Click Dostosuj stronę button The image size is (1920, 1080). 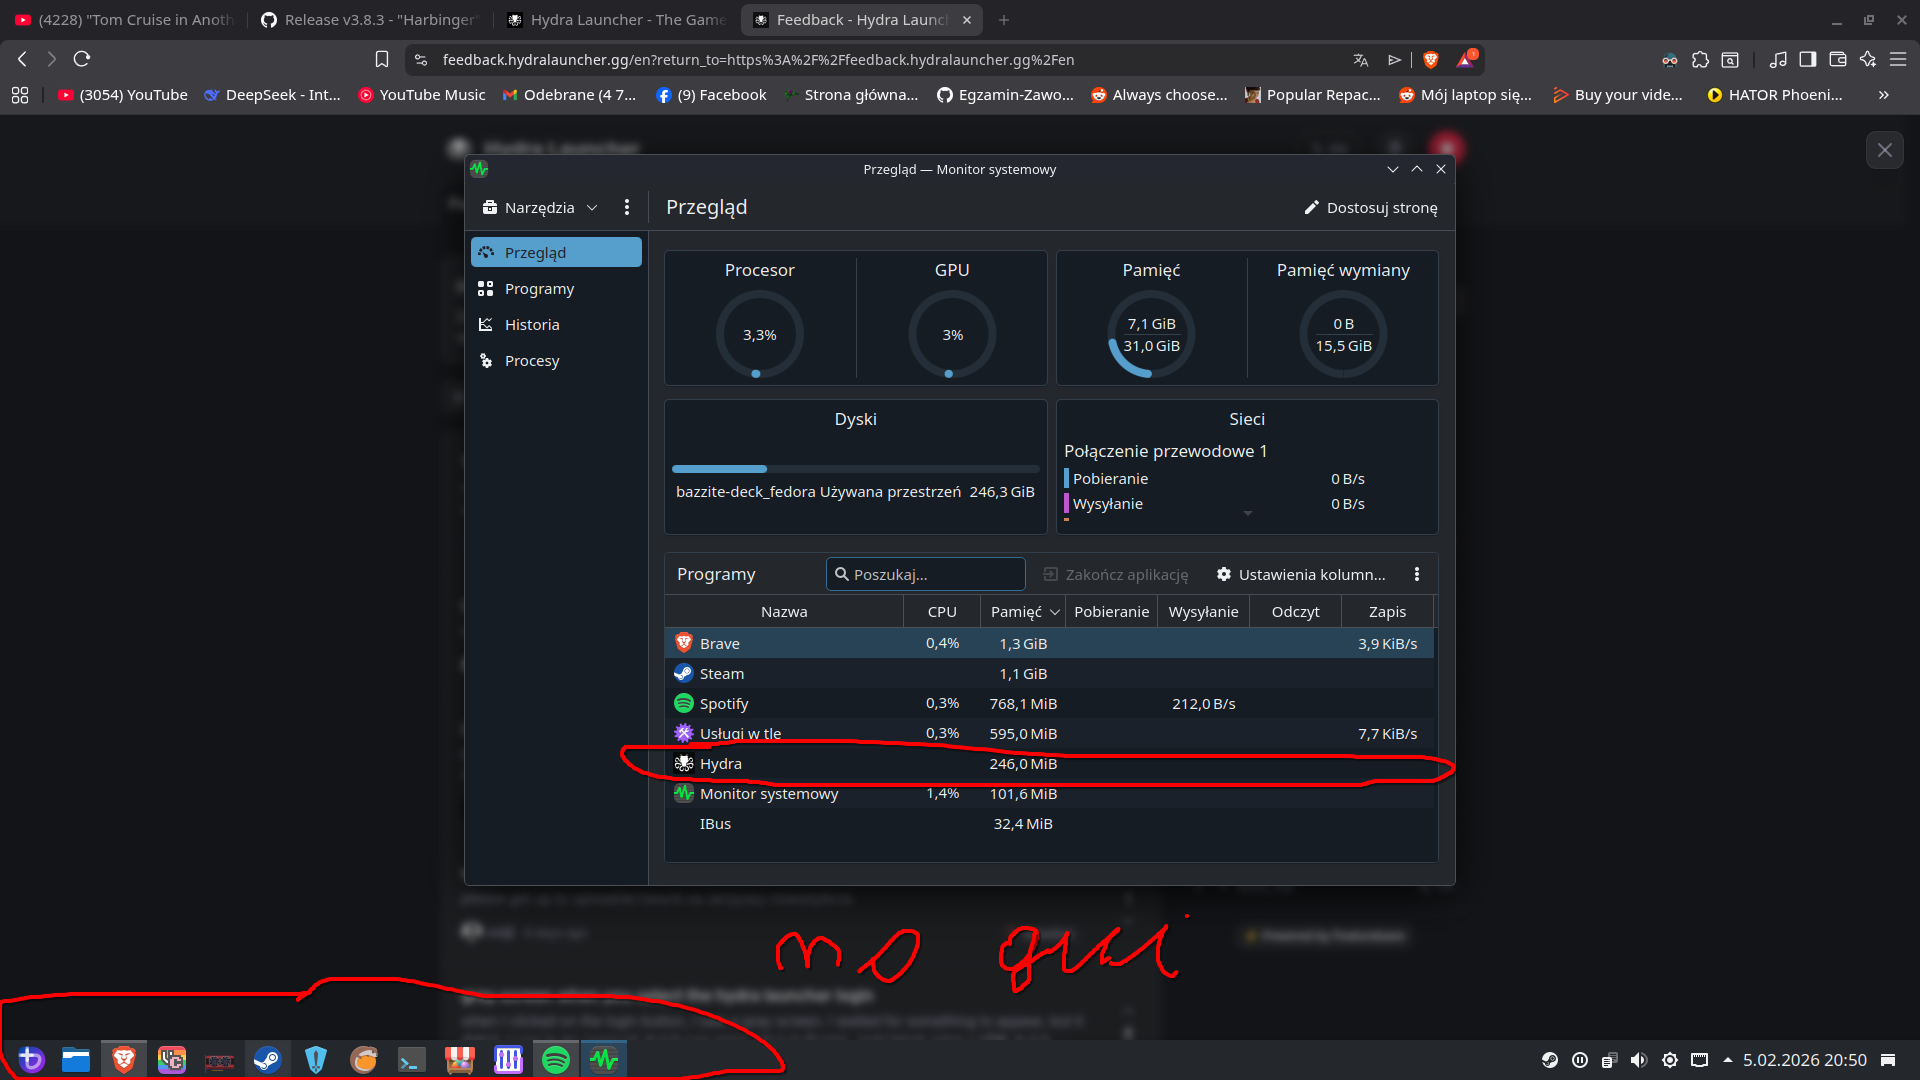point(1371,208)
